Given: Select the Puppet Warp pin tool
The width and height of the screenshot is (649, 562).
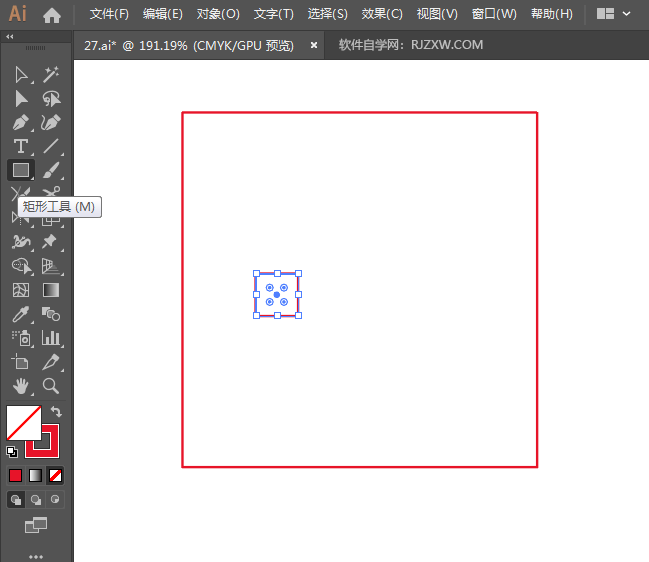Looking at the screenshot, I should click(x=50, y=242).
